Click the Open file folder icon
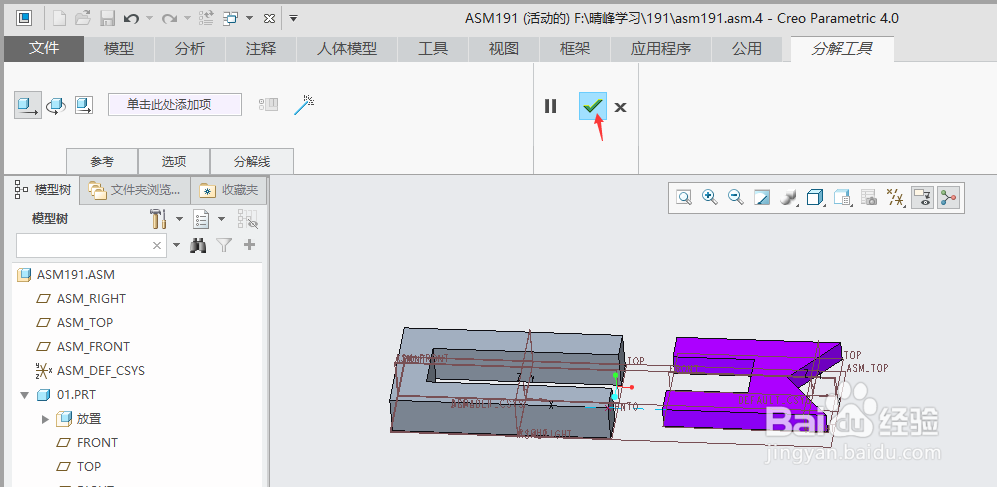 pyautogui.click(x=83, y=18)
